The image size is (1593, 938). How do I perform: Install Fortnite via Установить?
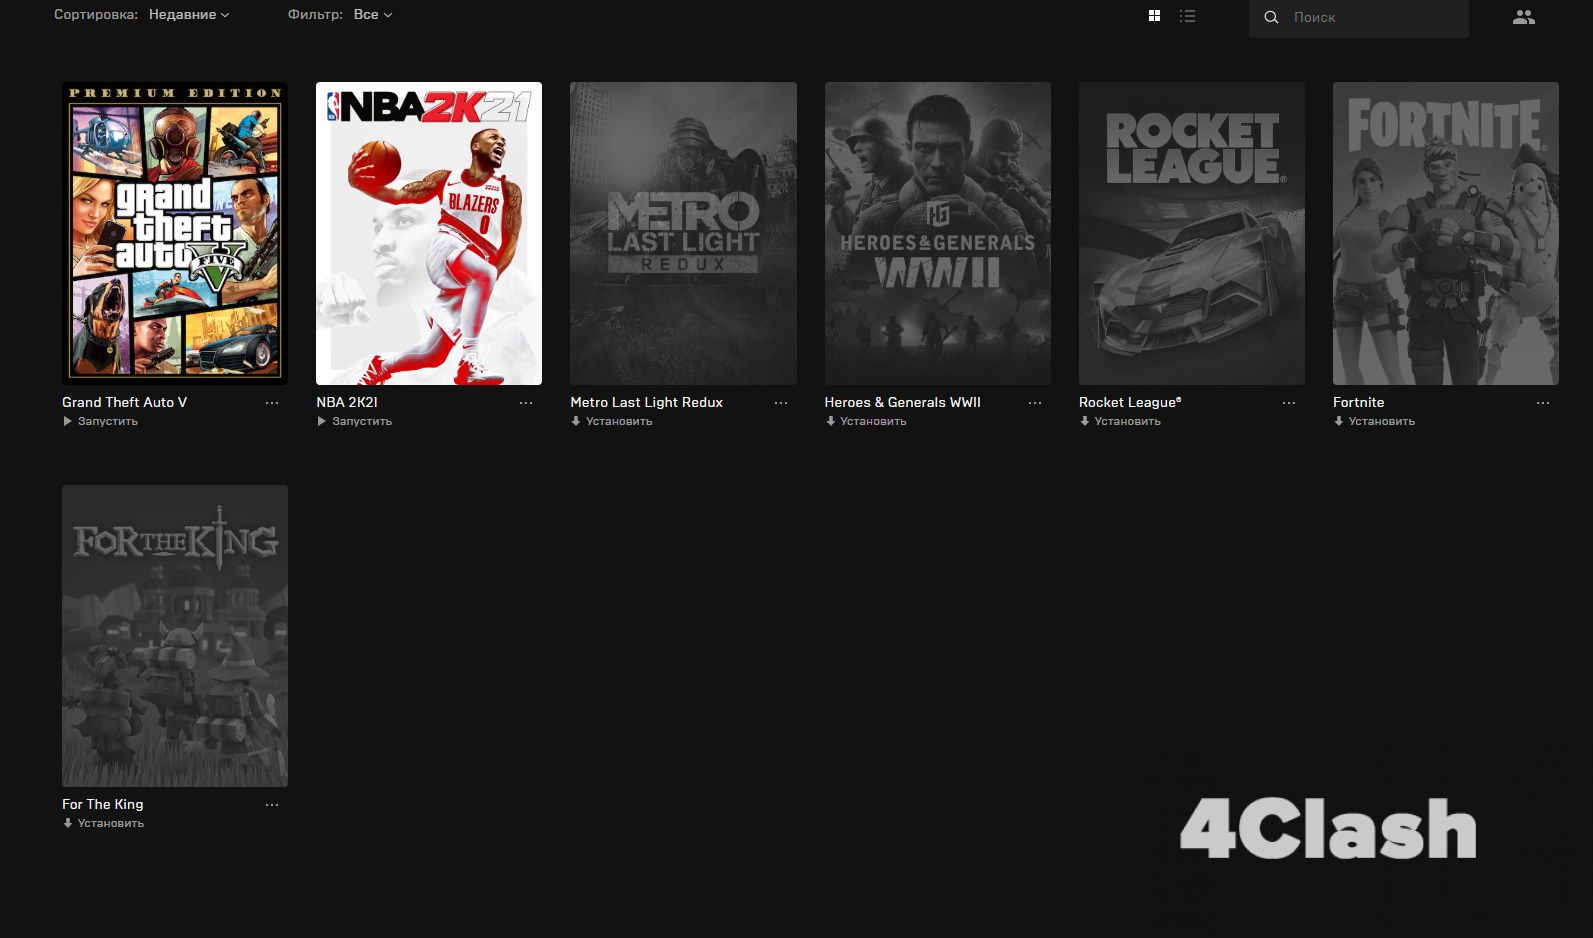coord(1374,422)
